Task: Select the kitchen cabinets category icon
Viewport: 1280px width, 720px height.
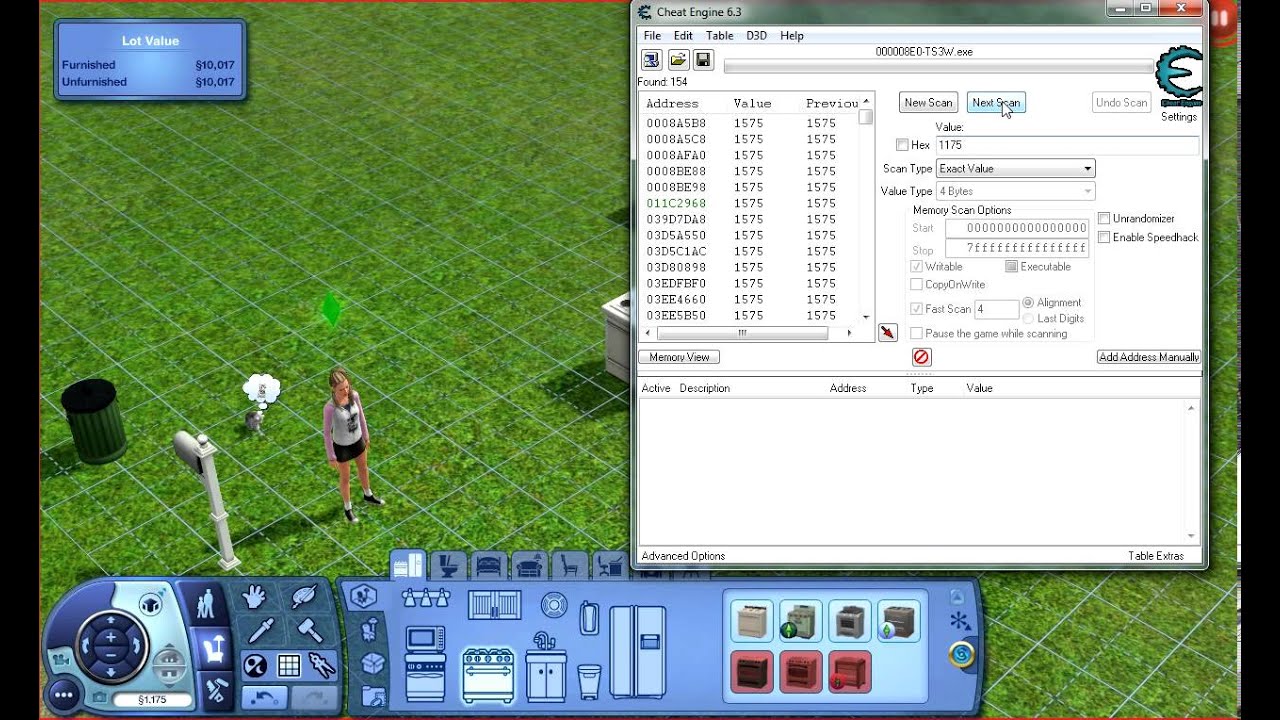Action: click(x=495, y=605)
